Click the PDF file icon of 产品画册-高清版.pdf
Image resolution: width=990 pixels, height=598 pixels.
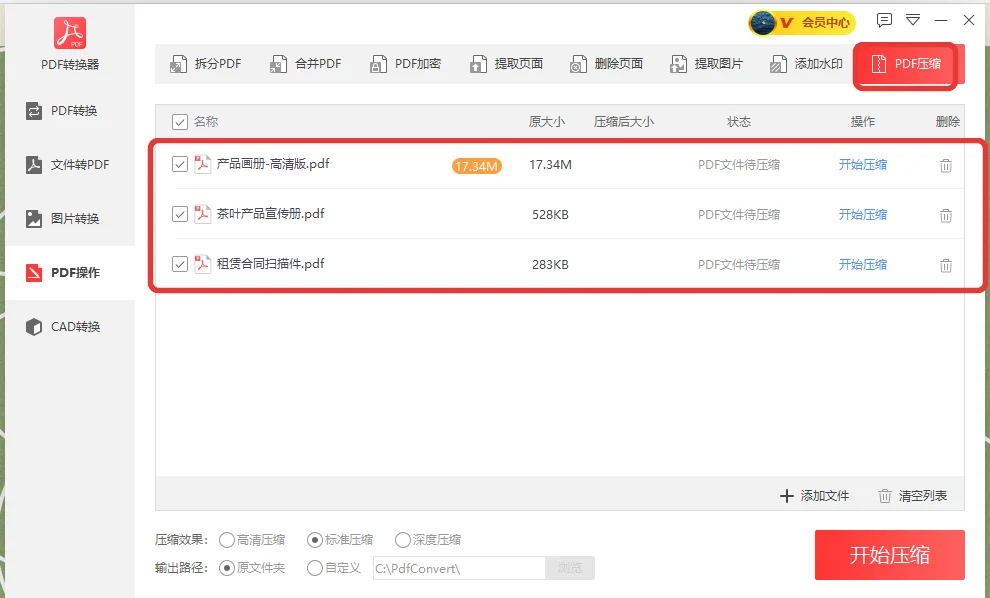[x=202, y=164]
